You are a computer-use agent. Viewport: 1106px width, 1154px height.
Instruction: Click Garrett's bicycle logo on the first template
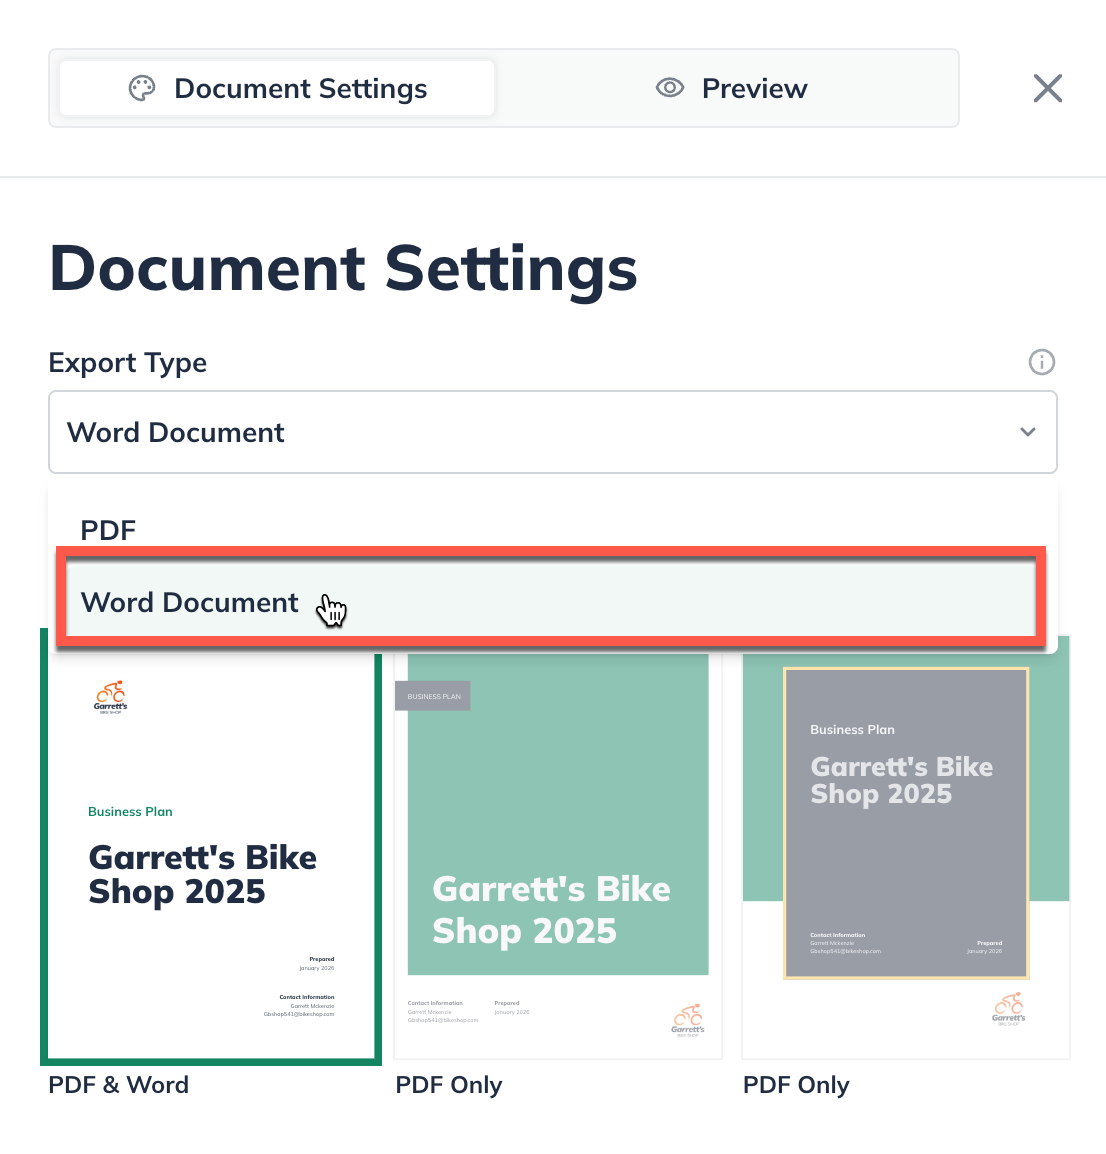109,697
